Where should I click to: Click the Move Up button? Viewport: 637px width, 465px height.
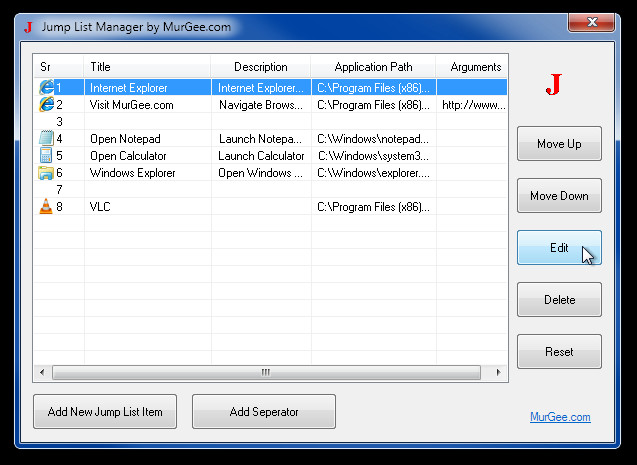pyautogui.click(x=559, y=143)
